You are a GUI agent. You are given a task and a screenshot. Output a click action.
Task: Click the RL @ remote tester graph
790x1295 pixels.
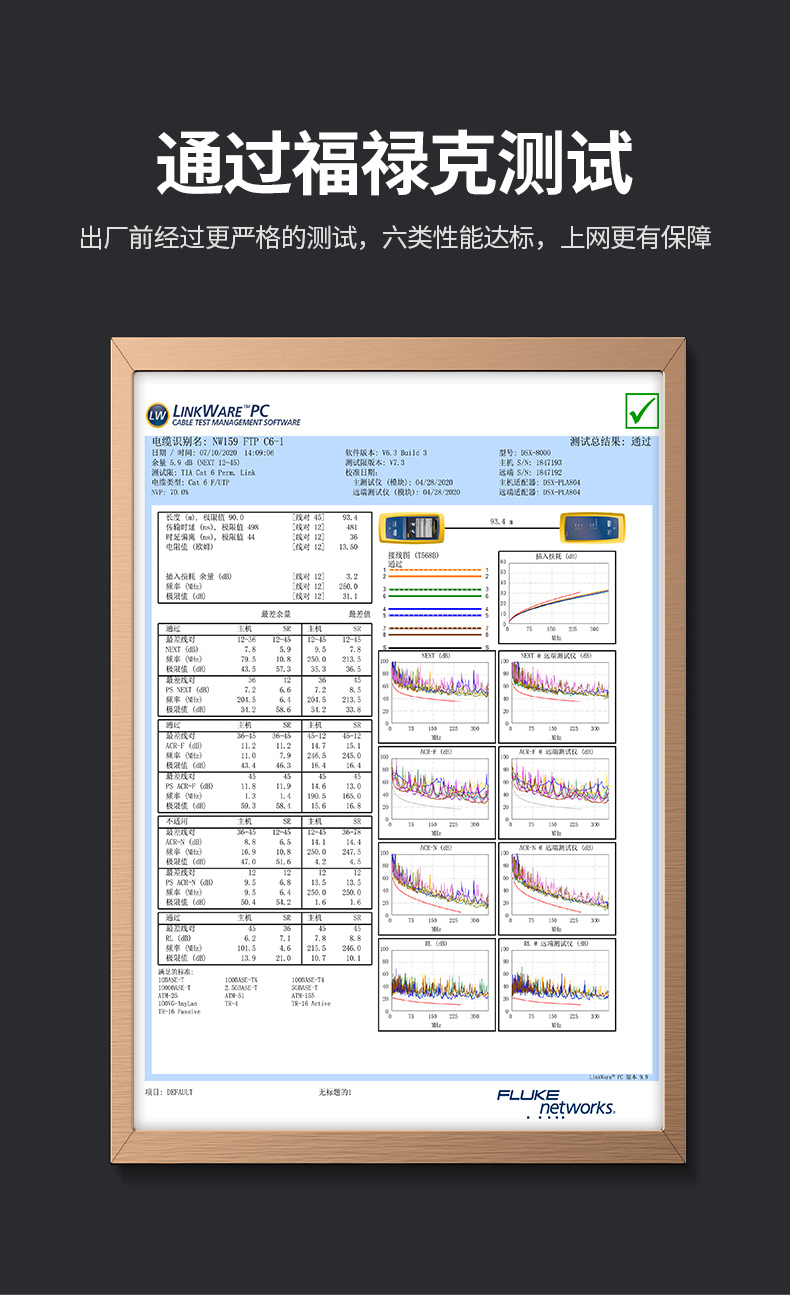(556, 983)
